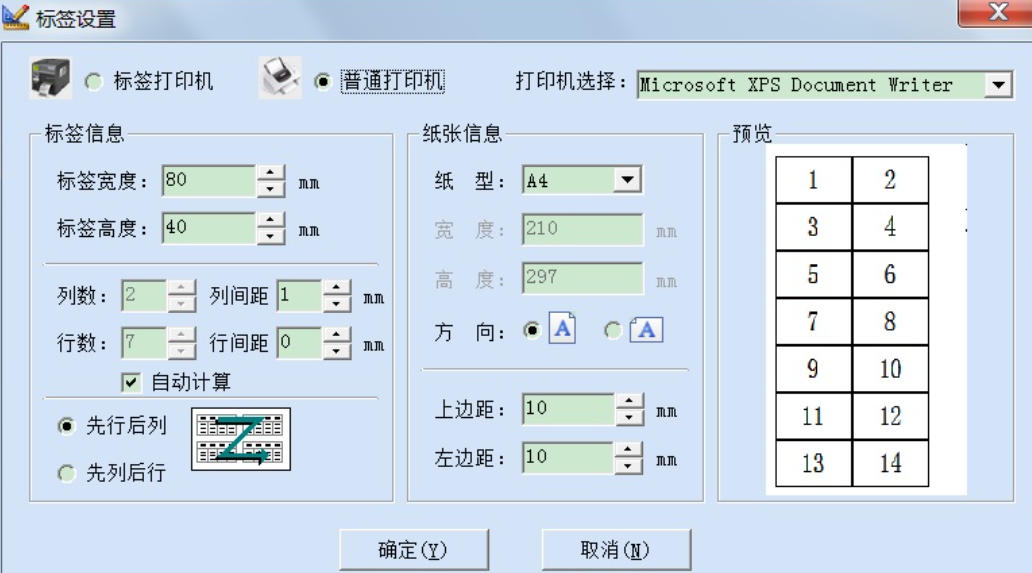
Task: Decrease 左边距 with down arrow
Action: point(629,466)
